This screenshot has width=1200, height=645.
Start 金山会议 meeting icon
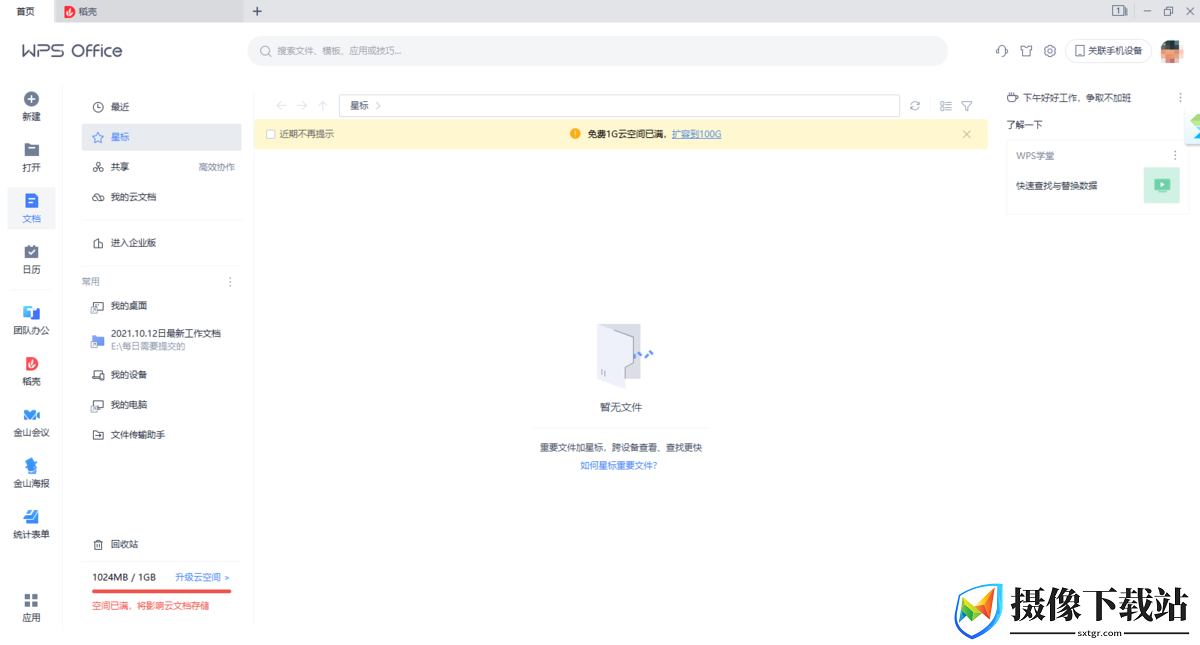pos(31,415)
